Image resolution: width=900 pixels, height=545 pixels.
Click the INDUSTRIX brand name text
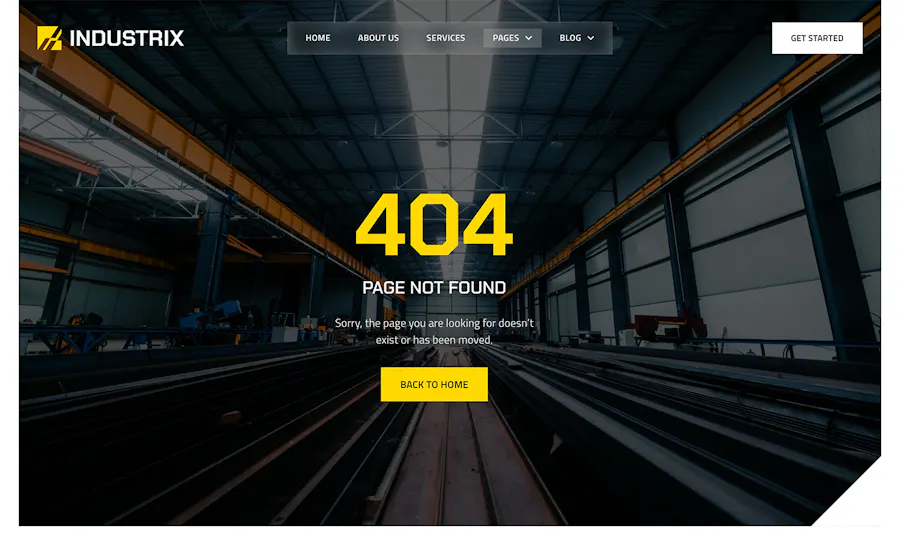(x=126, y=38)
